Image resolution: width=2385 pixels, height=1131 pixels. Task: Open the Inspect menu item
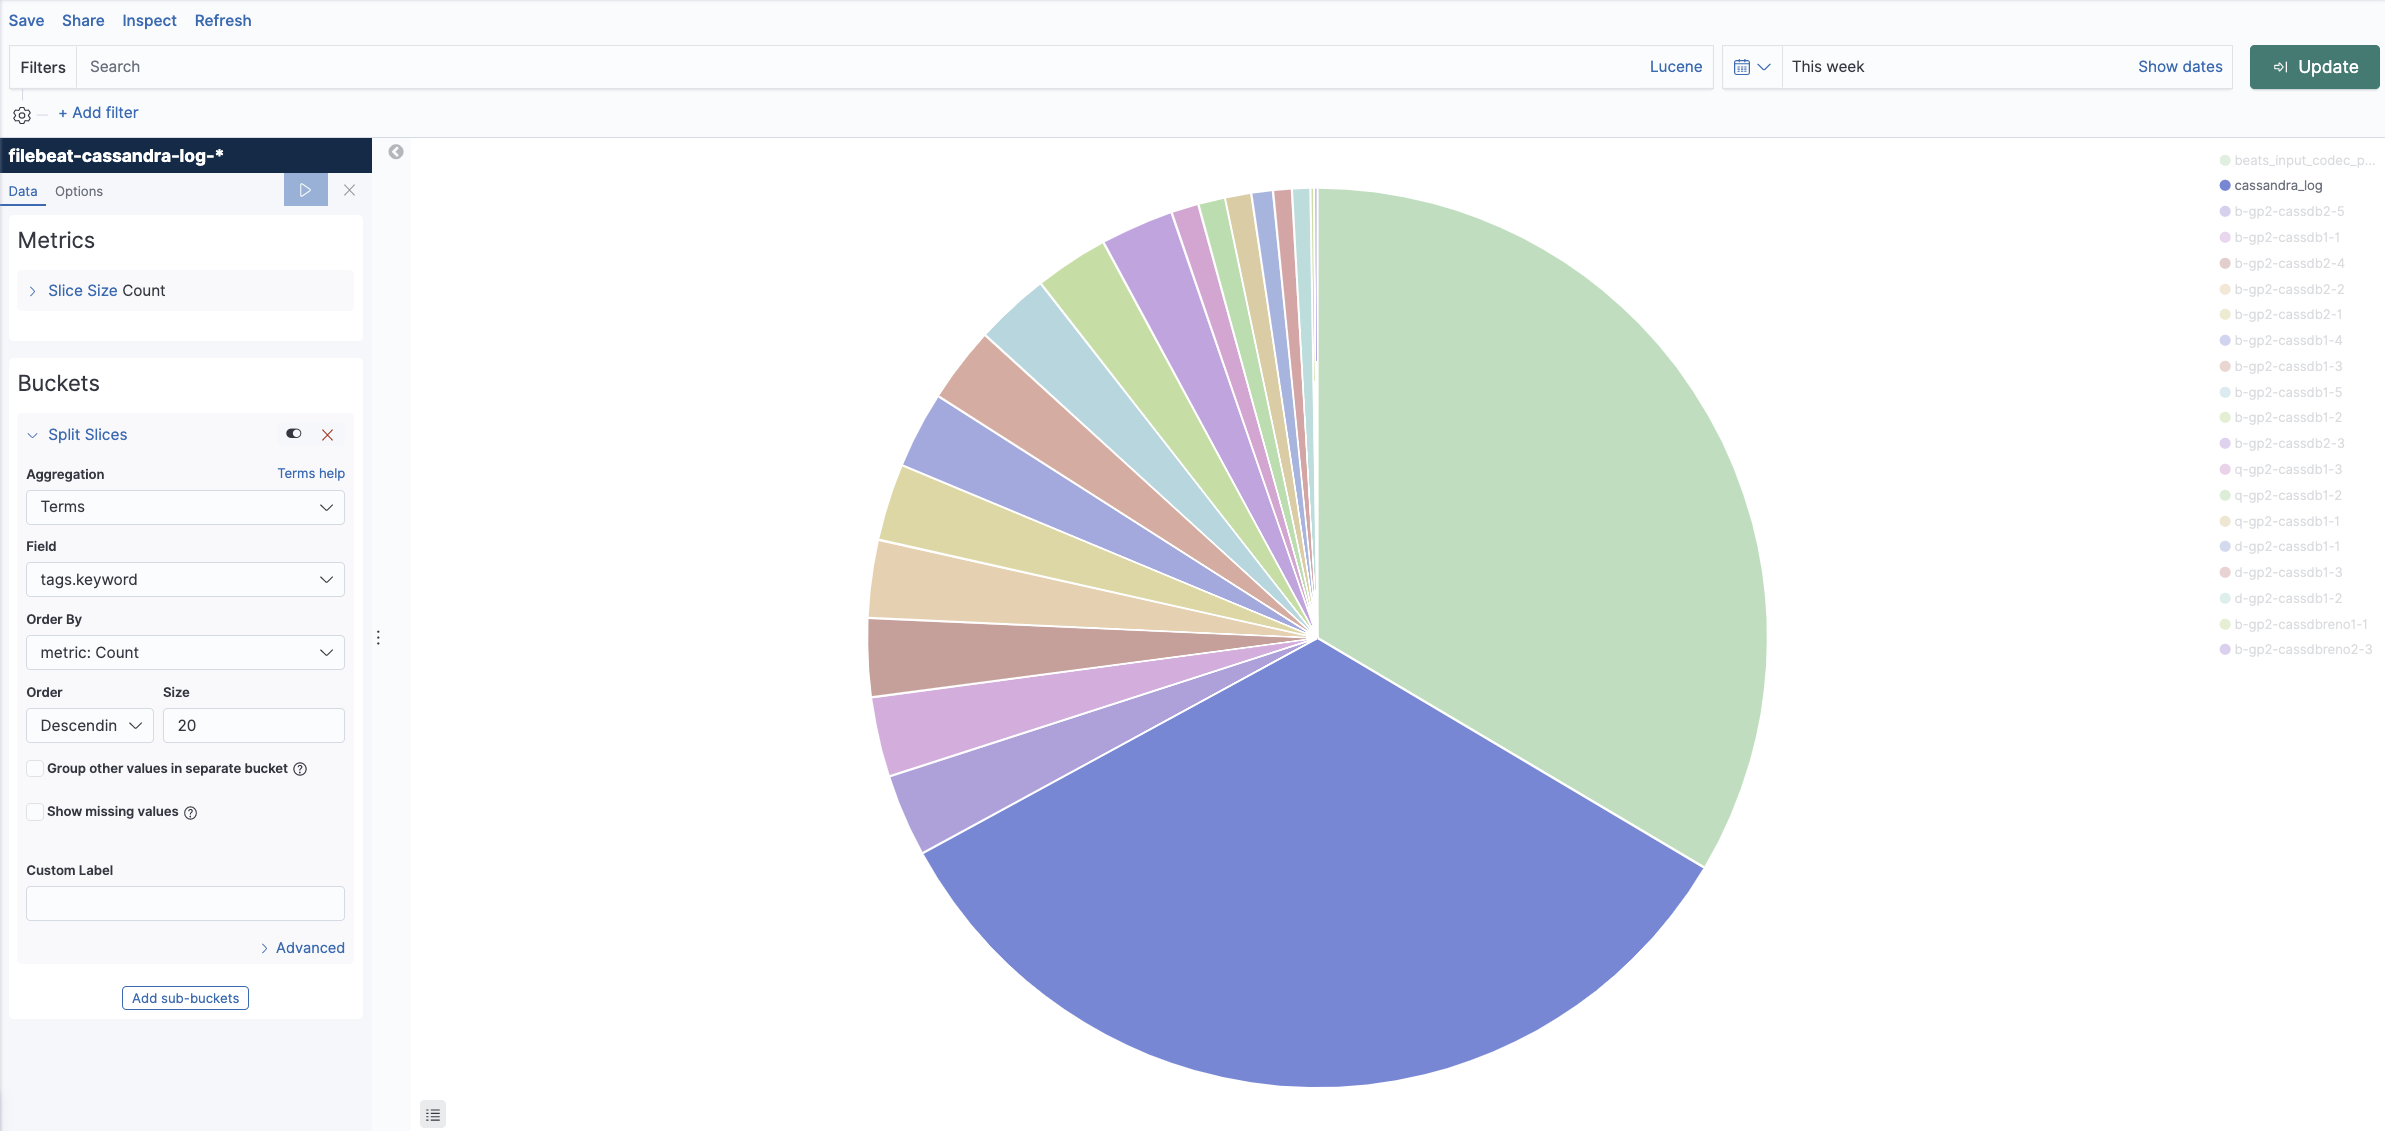pyautogui.click(x=149, y=20)
